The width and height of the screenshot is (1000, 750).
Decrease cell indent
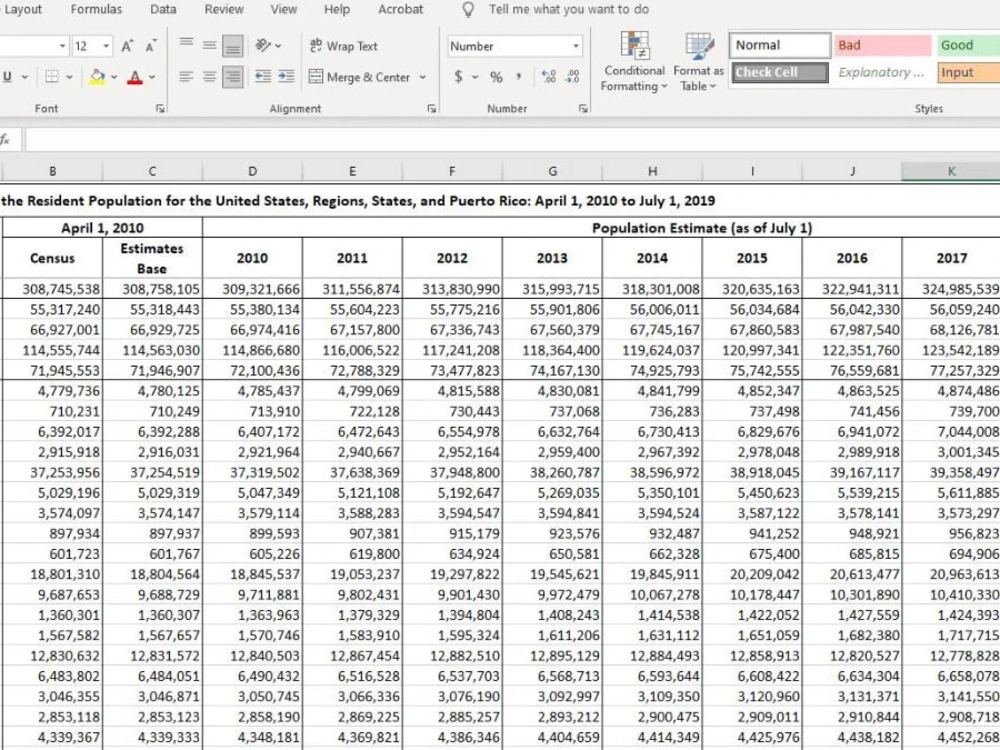coord(263,77)
